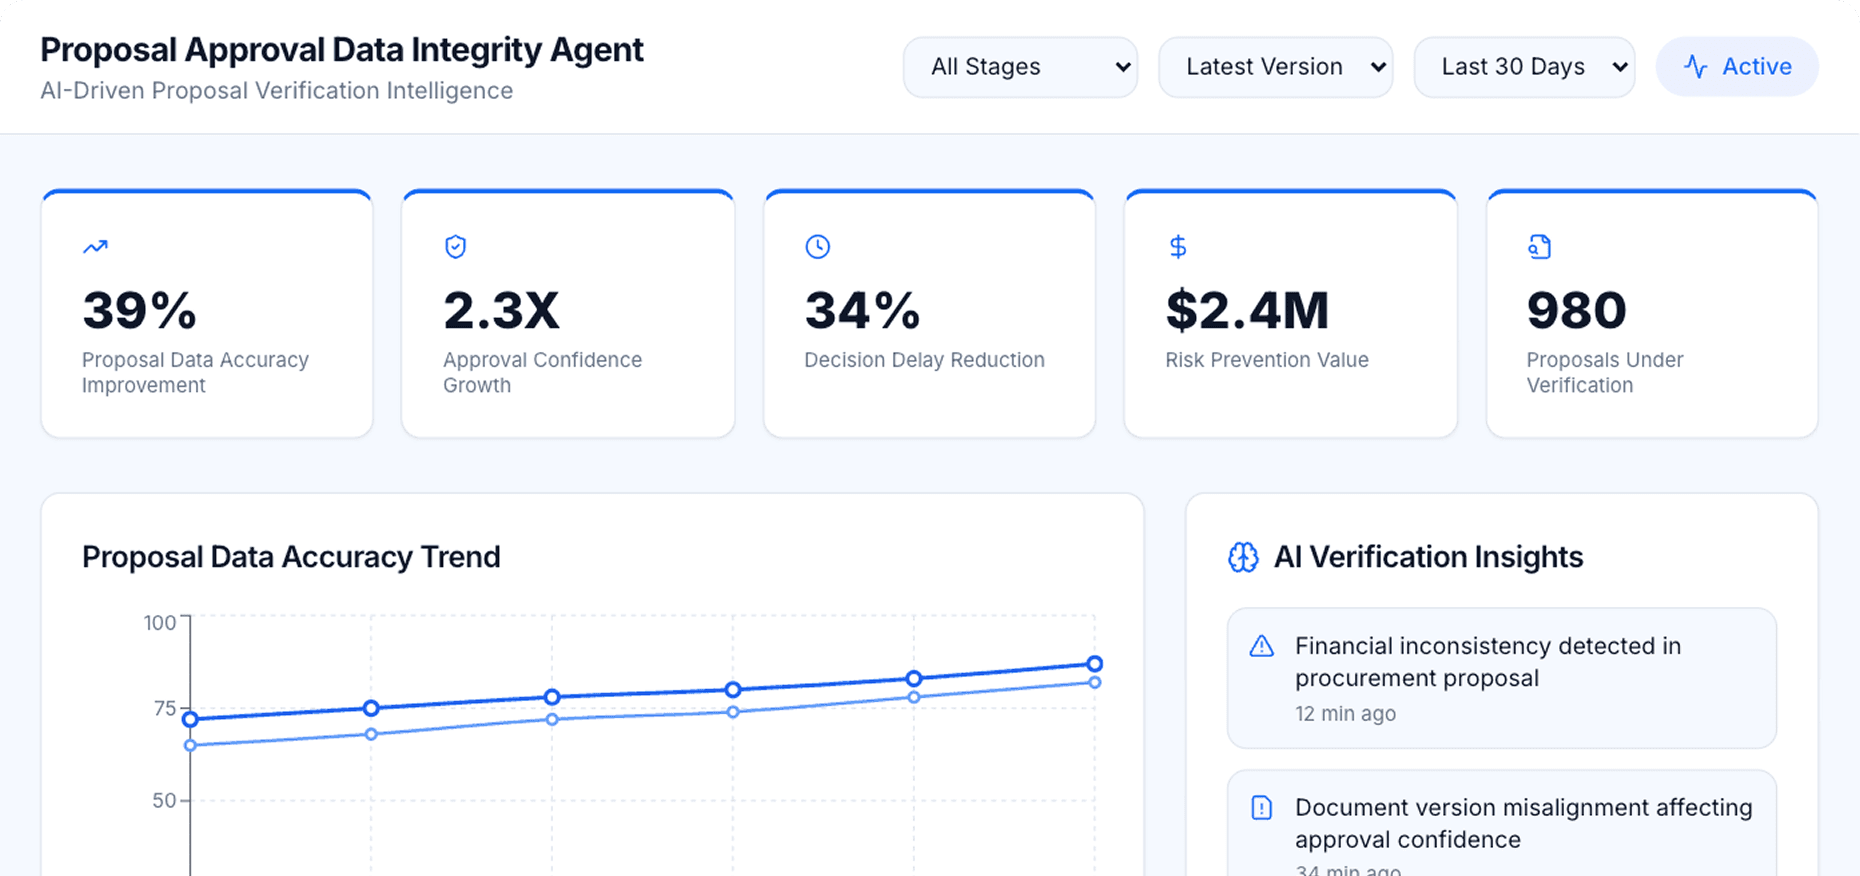
Task: Select the $2.4M value text
Action: pos(1247,310)
